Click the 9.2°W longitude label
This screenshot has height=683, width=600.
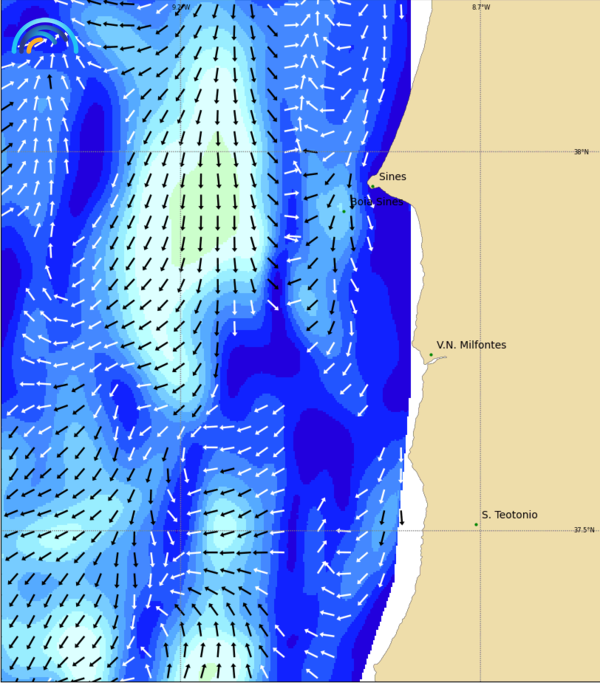point(180,7)
